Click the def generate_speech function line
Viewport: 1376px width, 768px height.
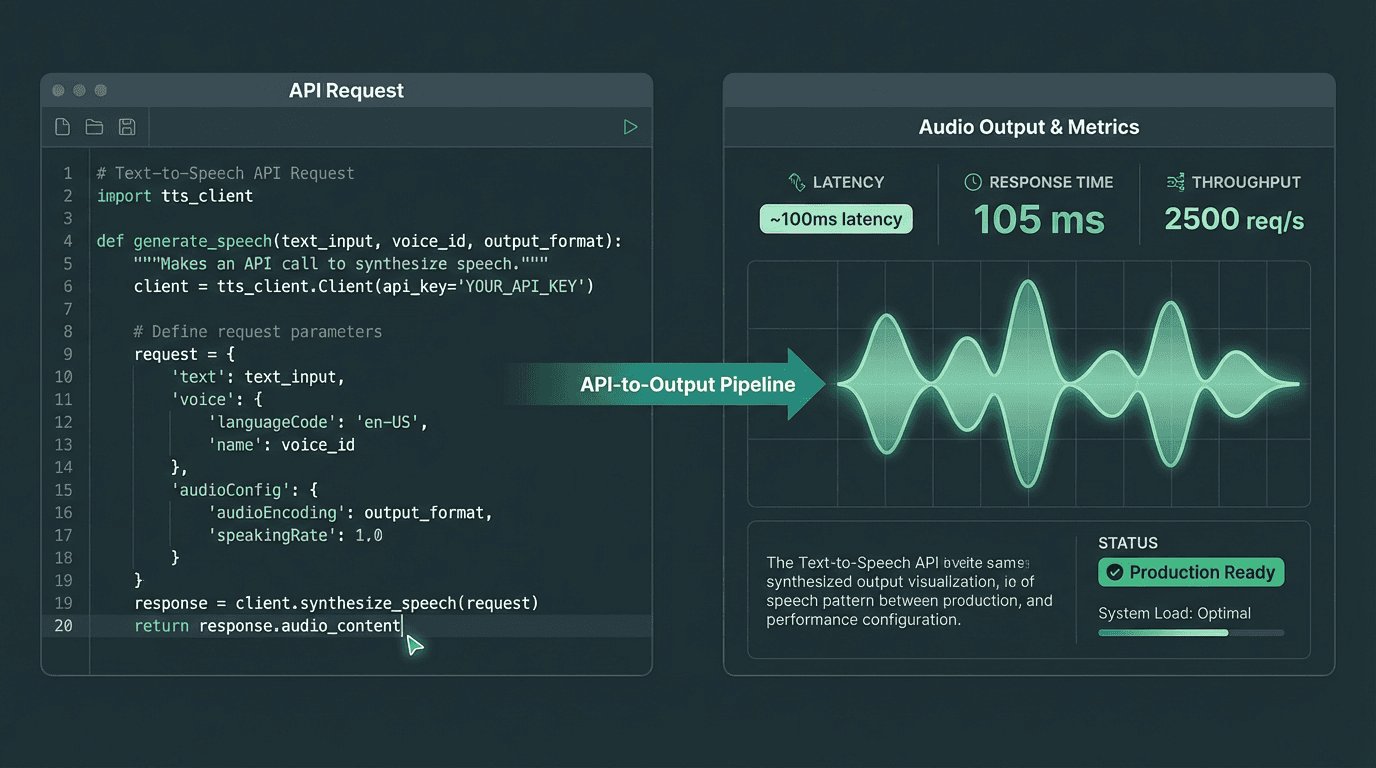point(359,241)
